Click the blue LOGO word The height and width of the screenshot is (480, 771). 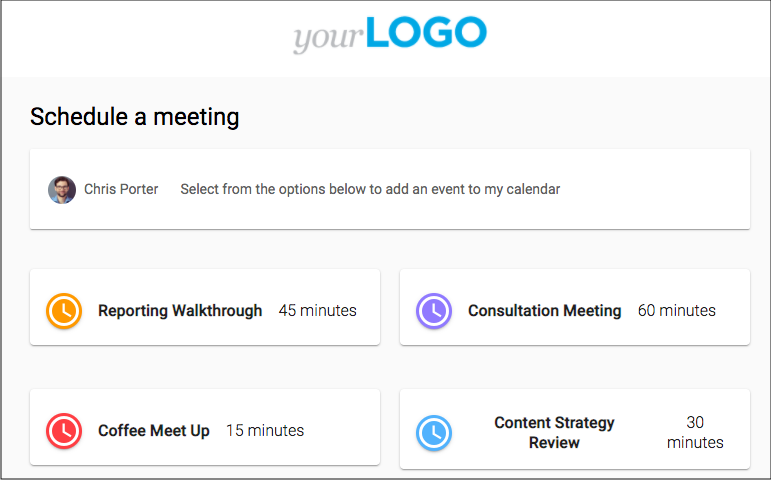click(426, 32)
